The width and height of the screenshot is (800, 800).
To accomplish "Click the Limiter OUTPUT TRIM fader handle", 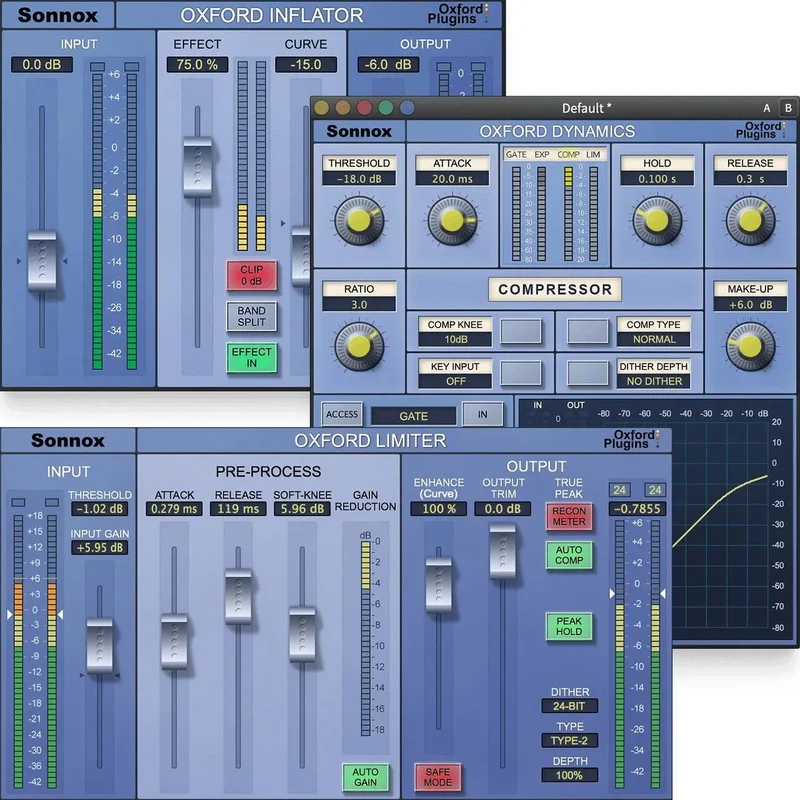I will 503,551.
